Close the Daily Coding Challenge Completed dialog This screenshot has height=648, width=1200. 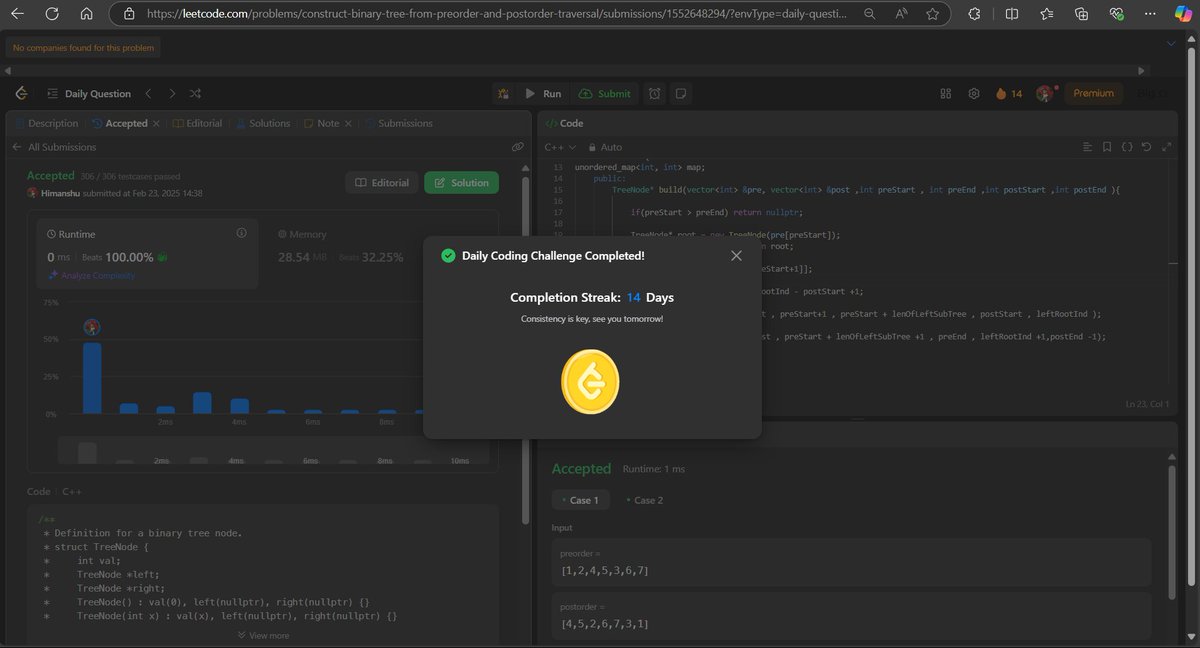pos(736,256)
